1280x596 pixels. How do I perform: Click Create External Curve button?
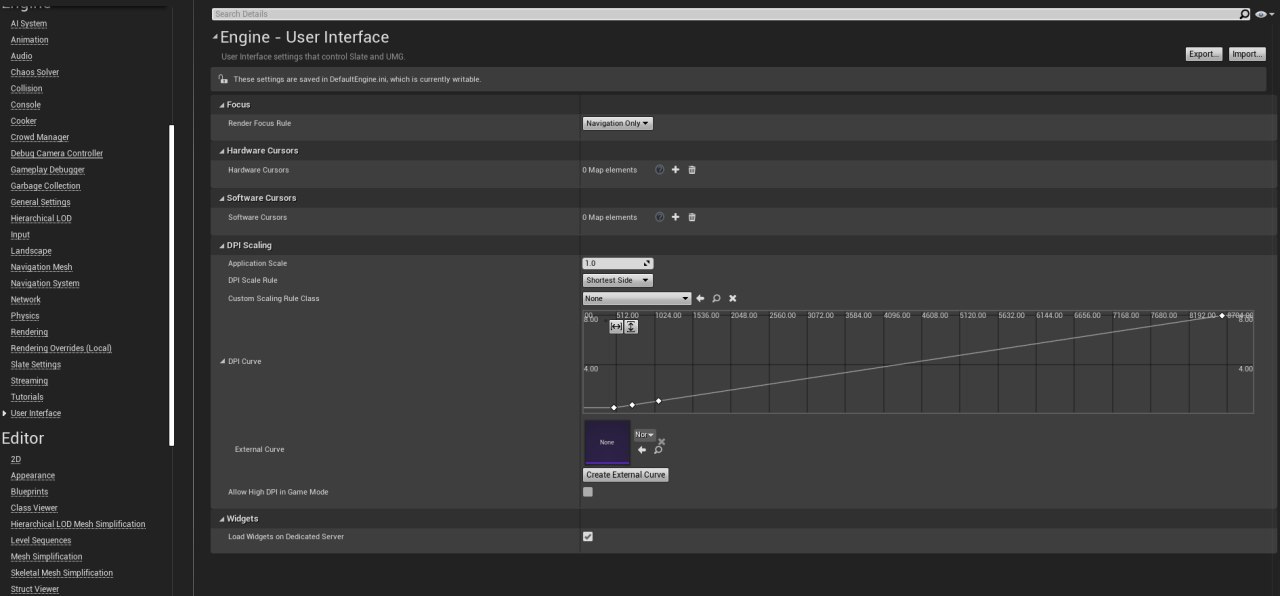(x=626, y=475)
